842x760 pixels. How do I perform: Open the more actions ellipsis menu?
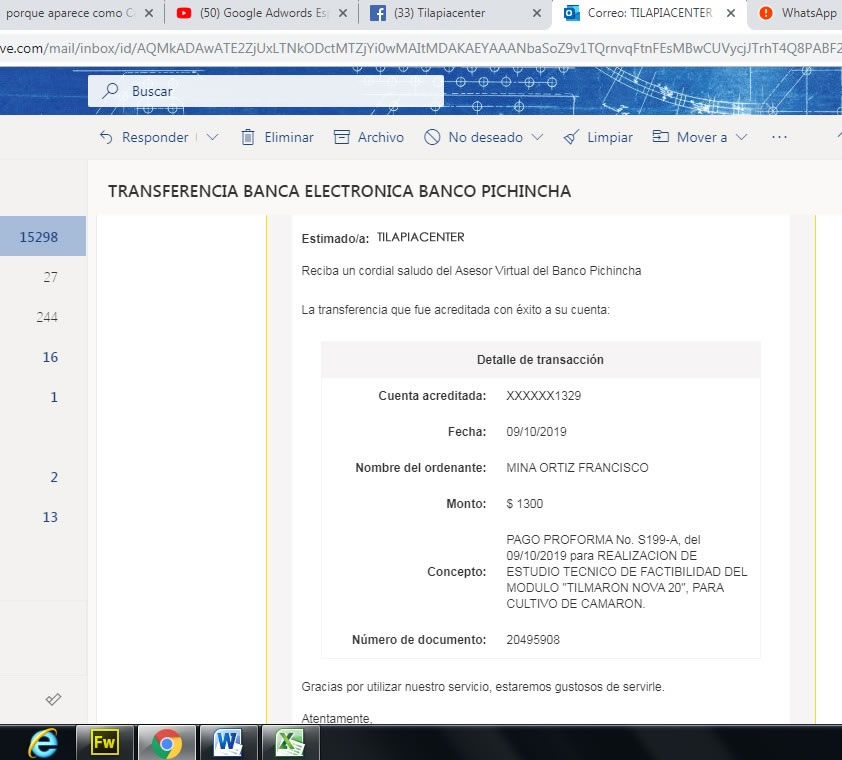coord(779,137)
